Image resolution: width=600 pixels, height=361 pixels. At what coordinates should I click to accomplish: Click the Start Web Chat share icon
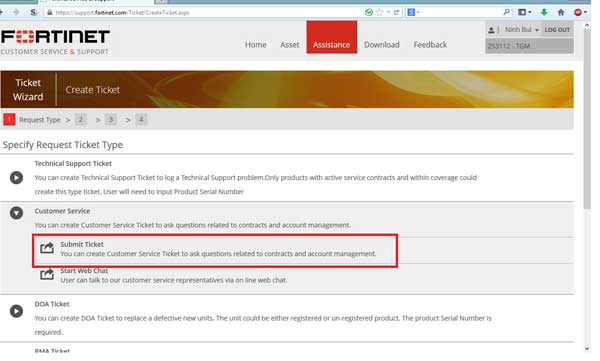(47, 274)
